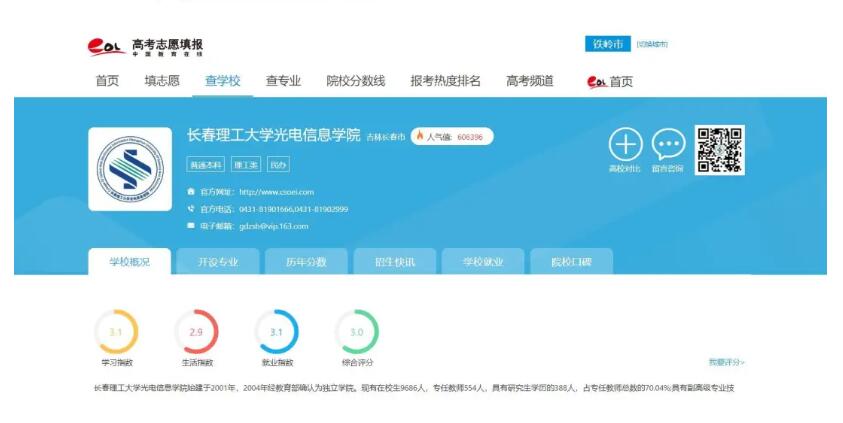843x423 pixels.
Task: Click the phone icon beside 官方电话
Action: (191, 209)
